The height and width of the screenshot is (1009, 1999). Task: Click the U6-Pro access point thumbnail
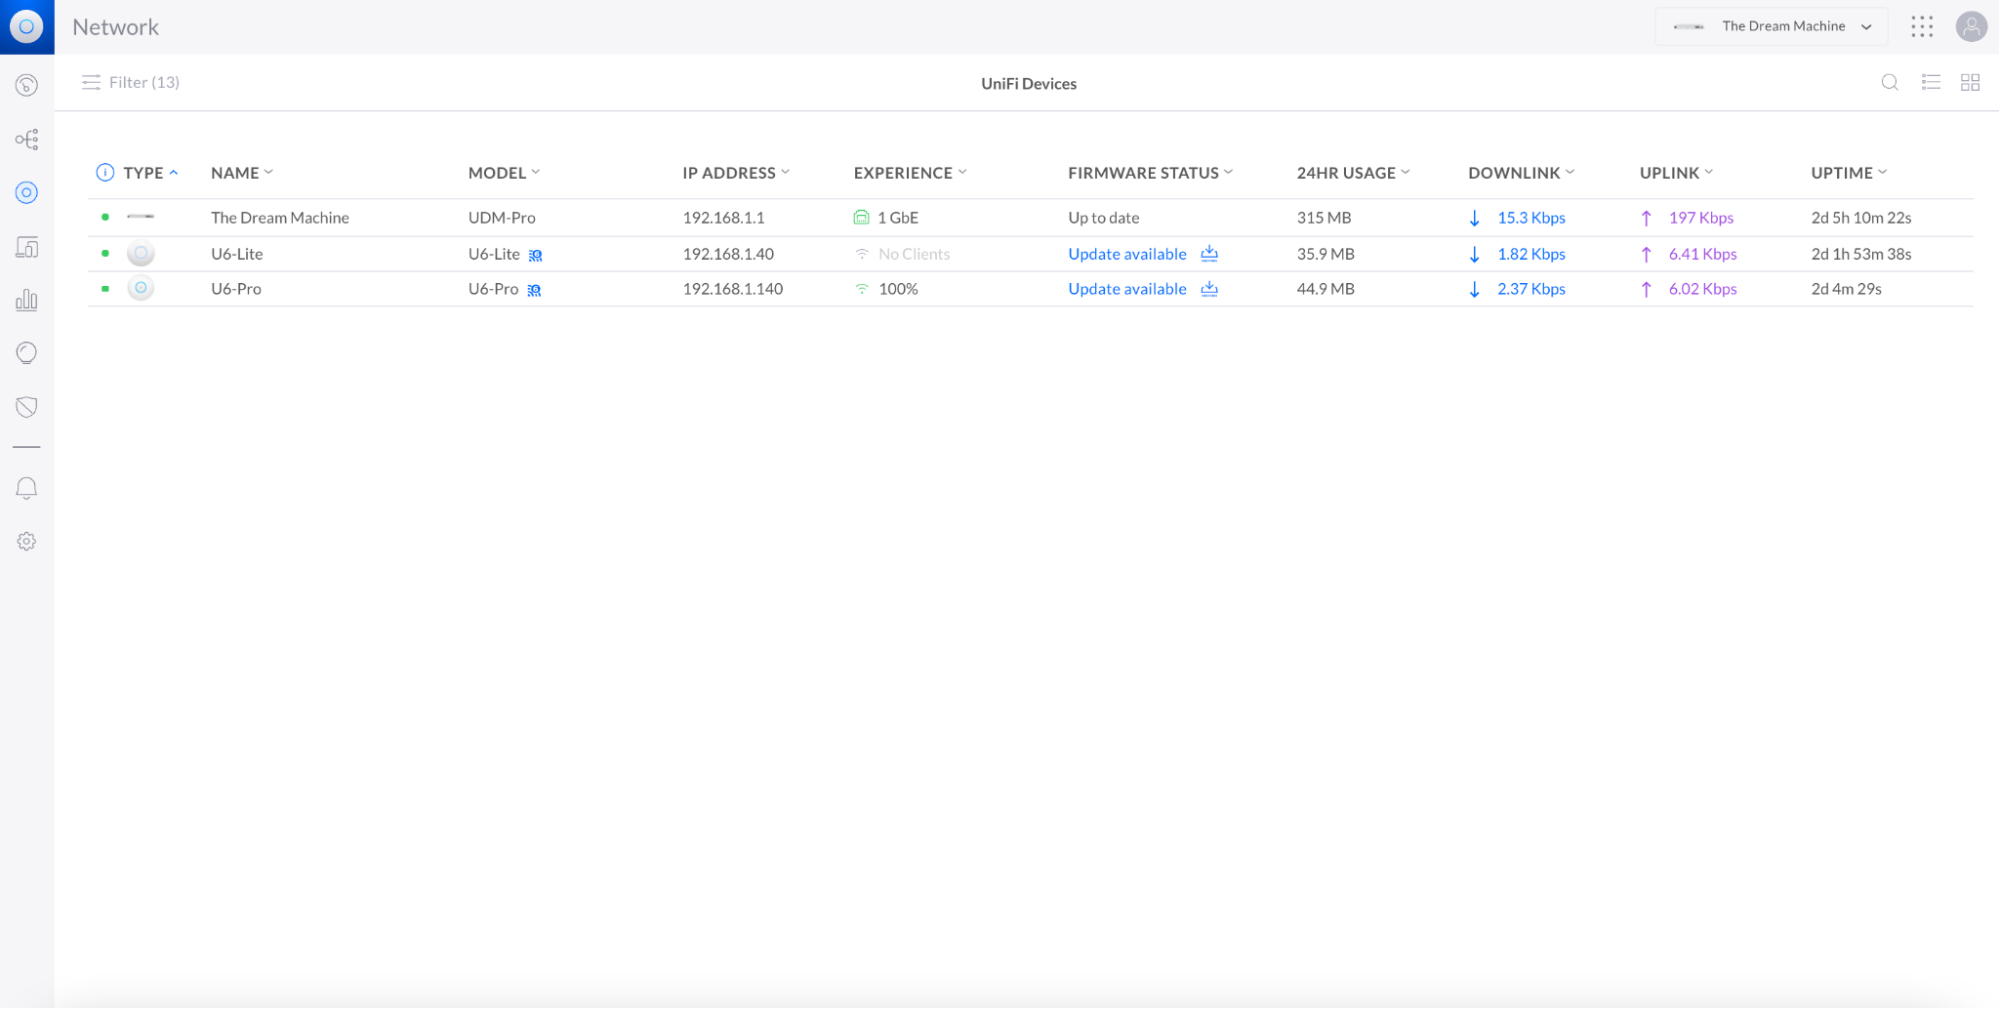pyautogui.click(x=141, y=288)
